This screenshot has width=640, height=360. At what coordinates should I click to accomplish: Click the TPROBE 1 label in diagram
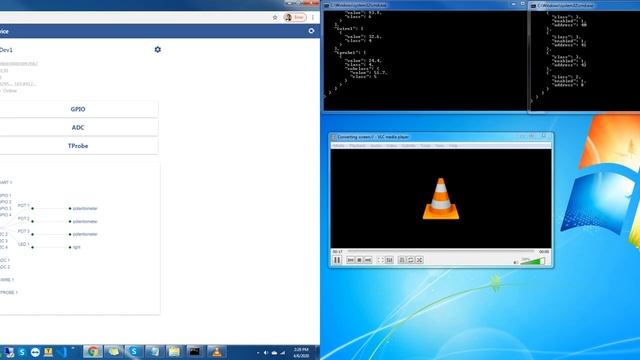[x=8, y=293]
